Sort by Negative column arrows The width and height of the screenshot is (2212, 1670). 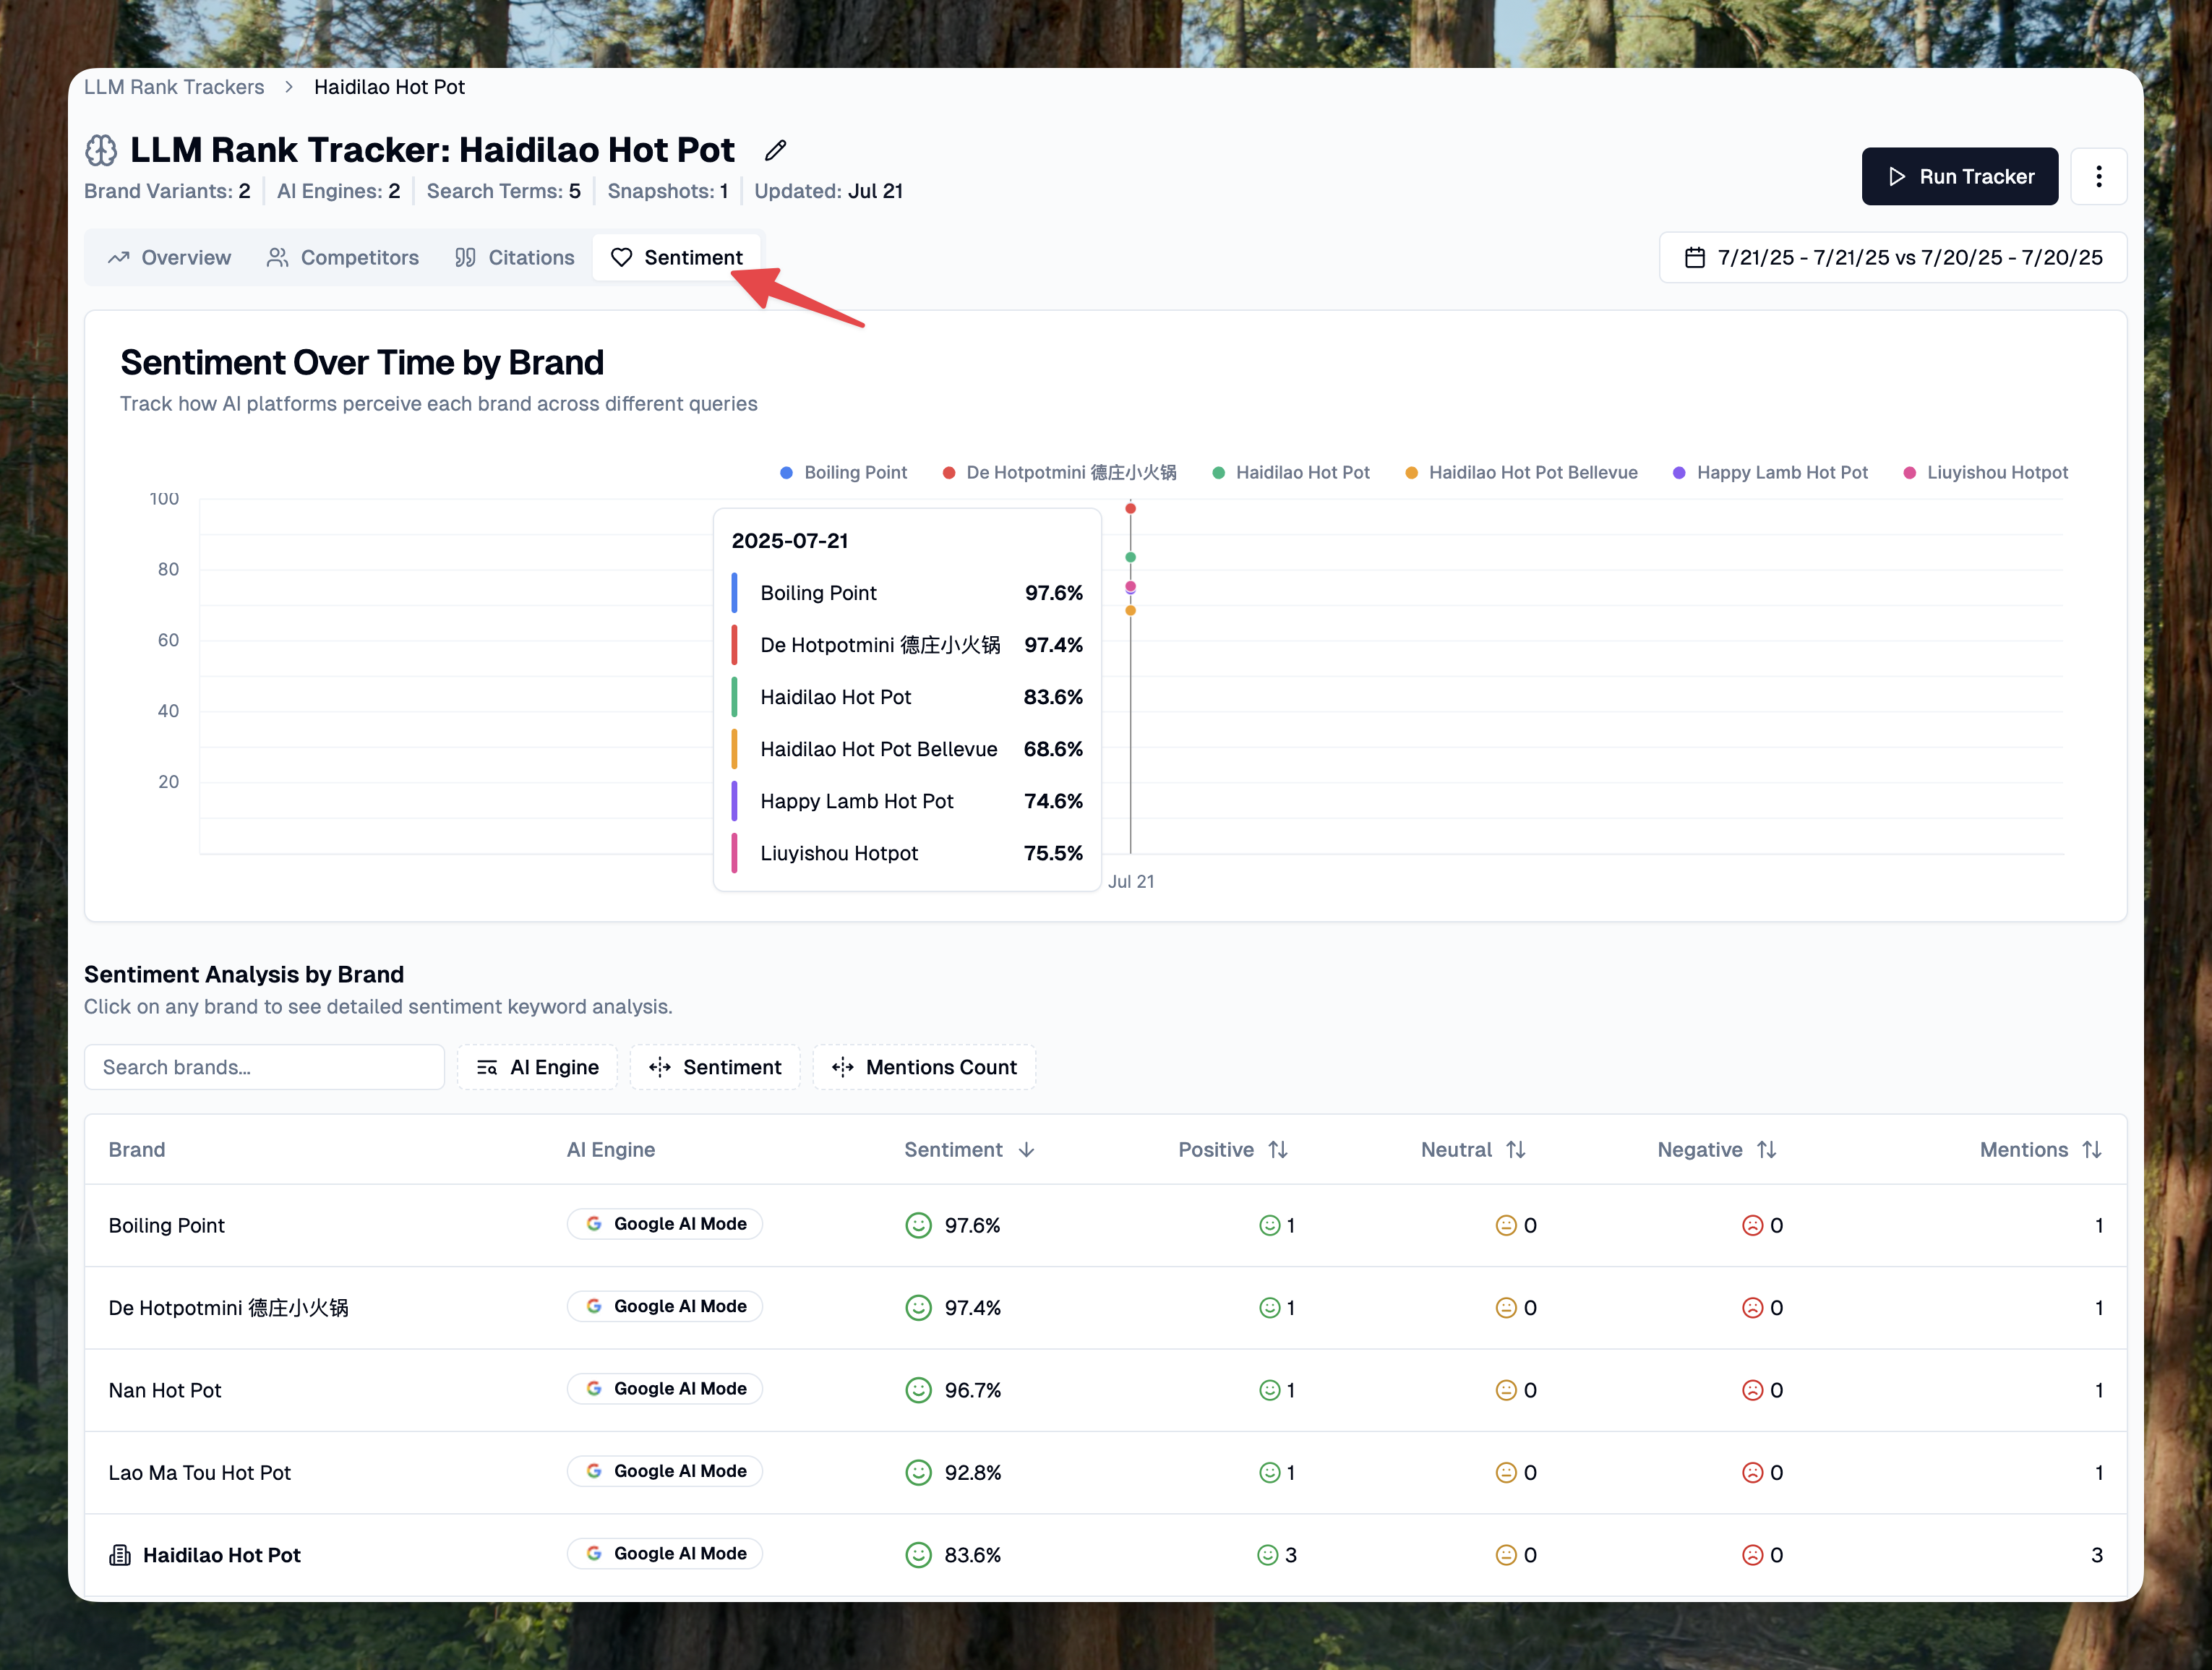pyautogui.click(x=1766, y=1150)
